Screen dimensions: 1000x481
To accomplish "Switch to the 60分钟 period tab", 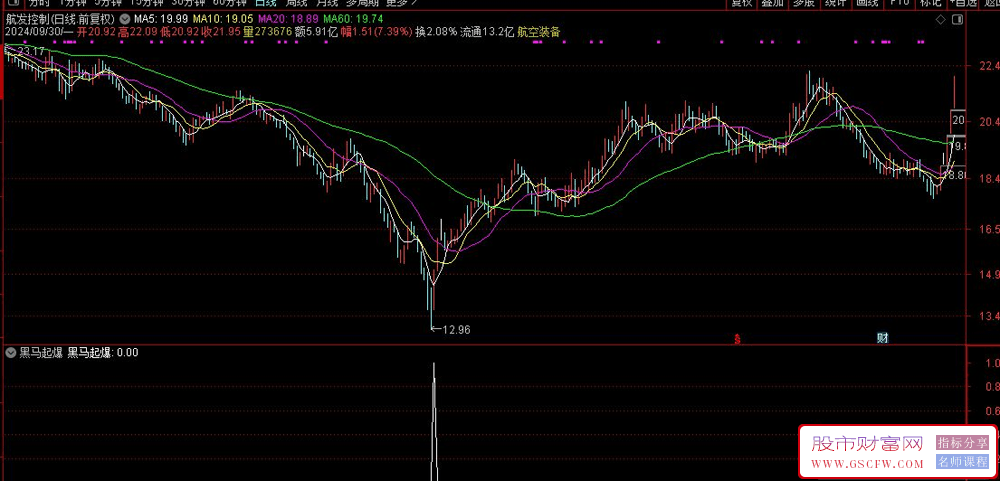I will [x=229, y=3].
